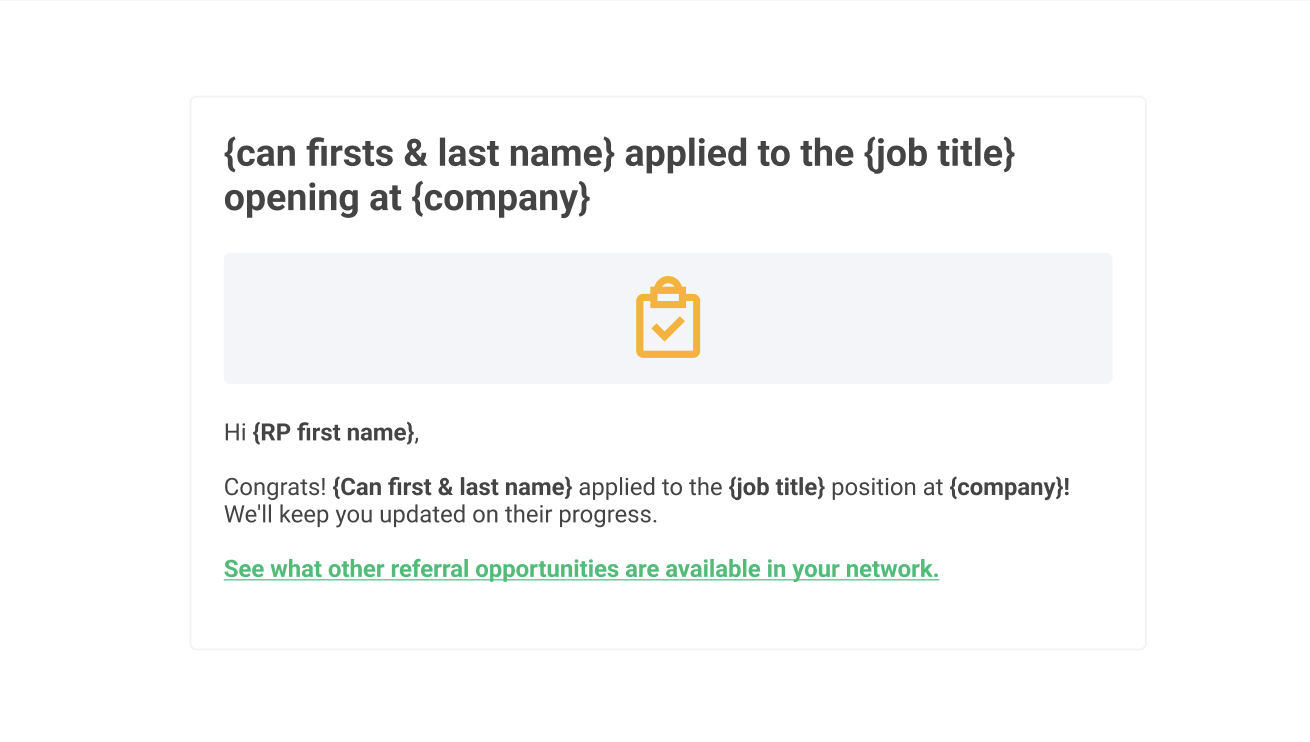
Task: Click the checkmark inside the clipboard icon
Action: [x=668, y=327]
